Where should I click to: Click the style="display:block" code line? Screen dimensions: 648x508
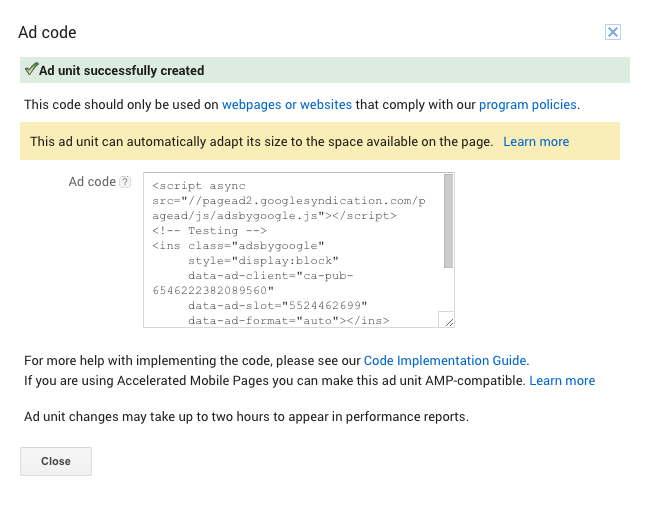[x=263, y=261]
